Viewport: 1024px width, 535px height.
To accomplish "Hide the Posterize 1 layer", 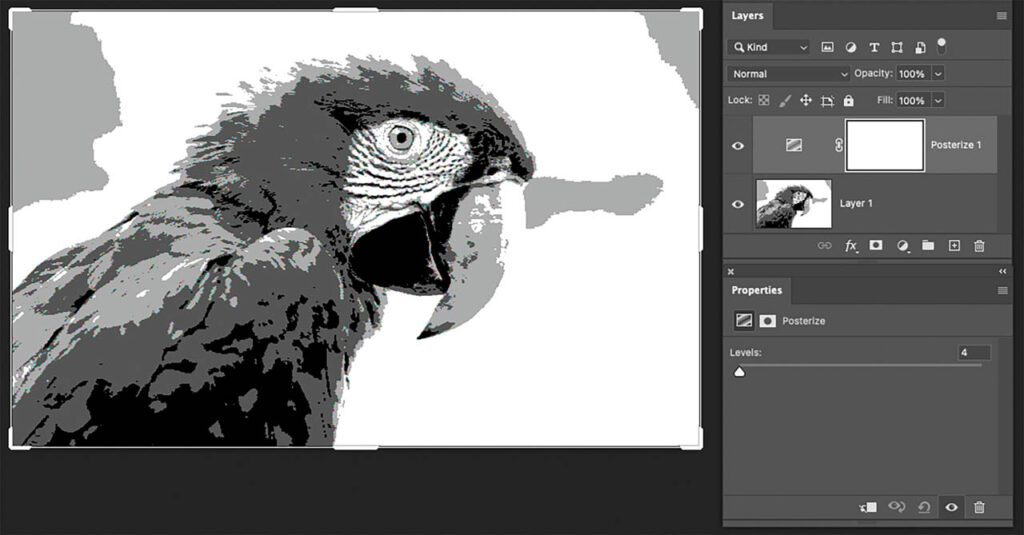I will (738, 145).
